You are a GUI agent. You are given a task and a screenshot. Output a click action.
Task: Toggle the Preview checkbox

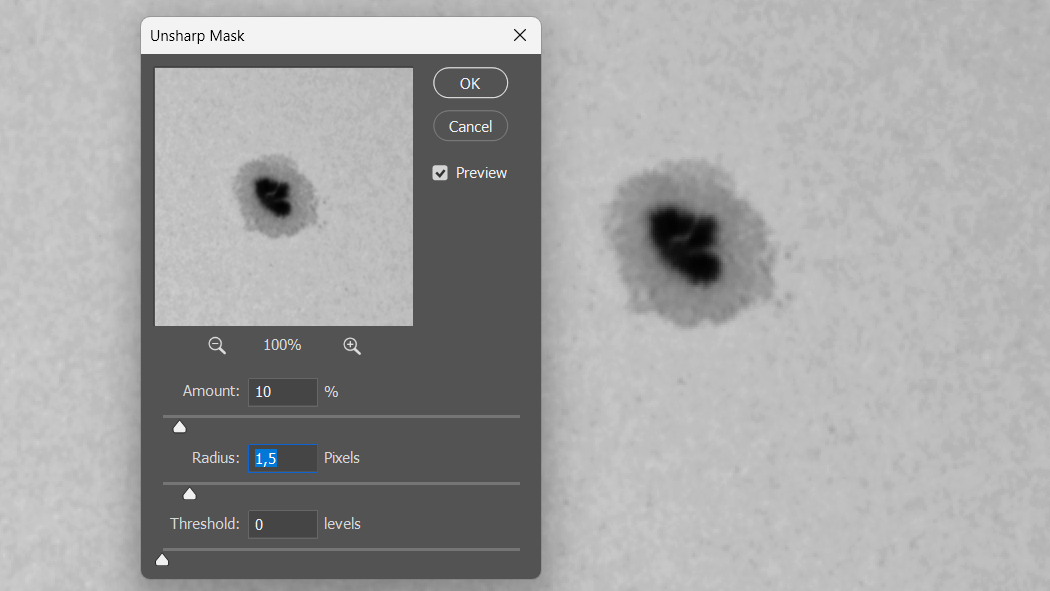point(440,173)
